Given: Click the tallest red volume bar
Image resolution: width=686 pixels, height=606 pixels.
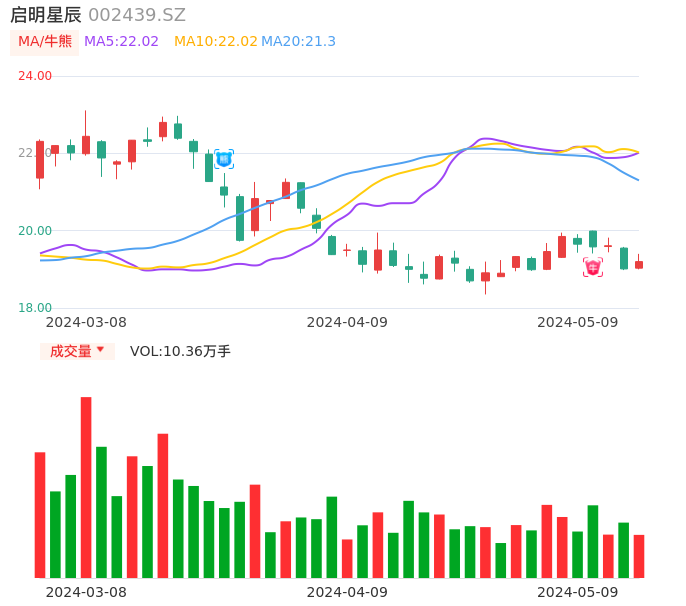Looking at the screenshot, I should [x=86, y=487].
